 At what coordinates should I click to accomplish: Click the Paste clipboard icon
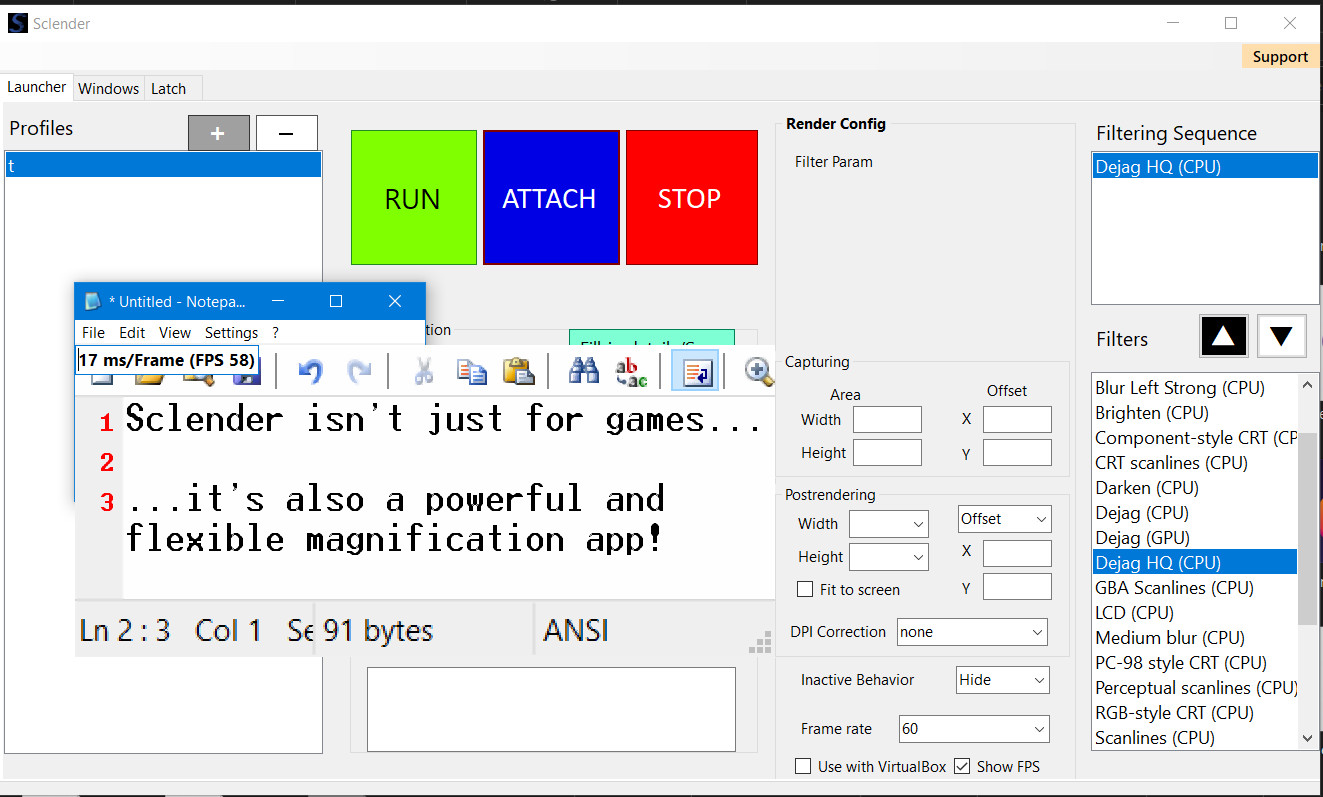pos(519,371)
